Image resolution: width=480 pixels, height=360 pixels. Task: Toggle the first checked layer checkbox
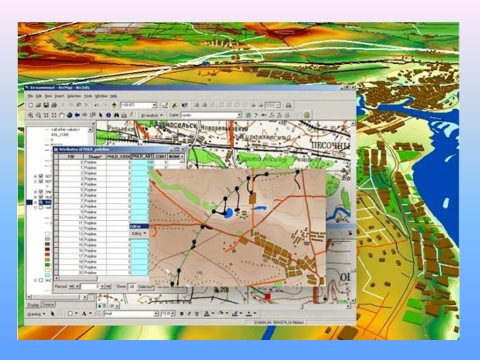pos(41,176)
